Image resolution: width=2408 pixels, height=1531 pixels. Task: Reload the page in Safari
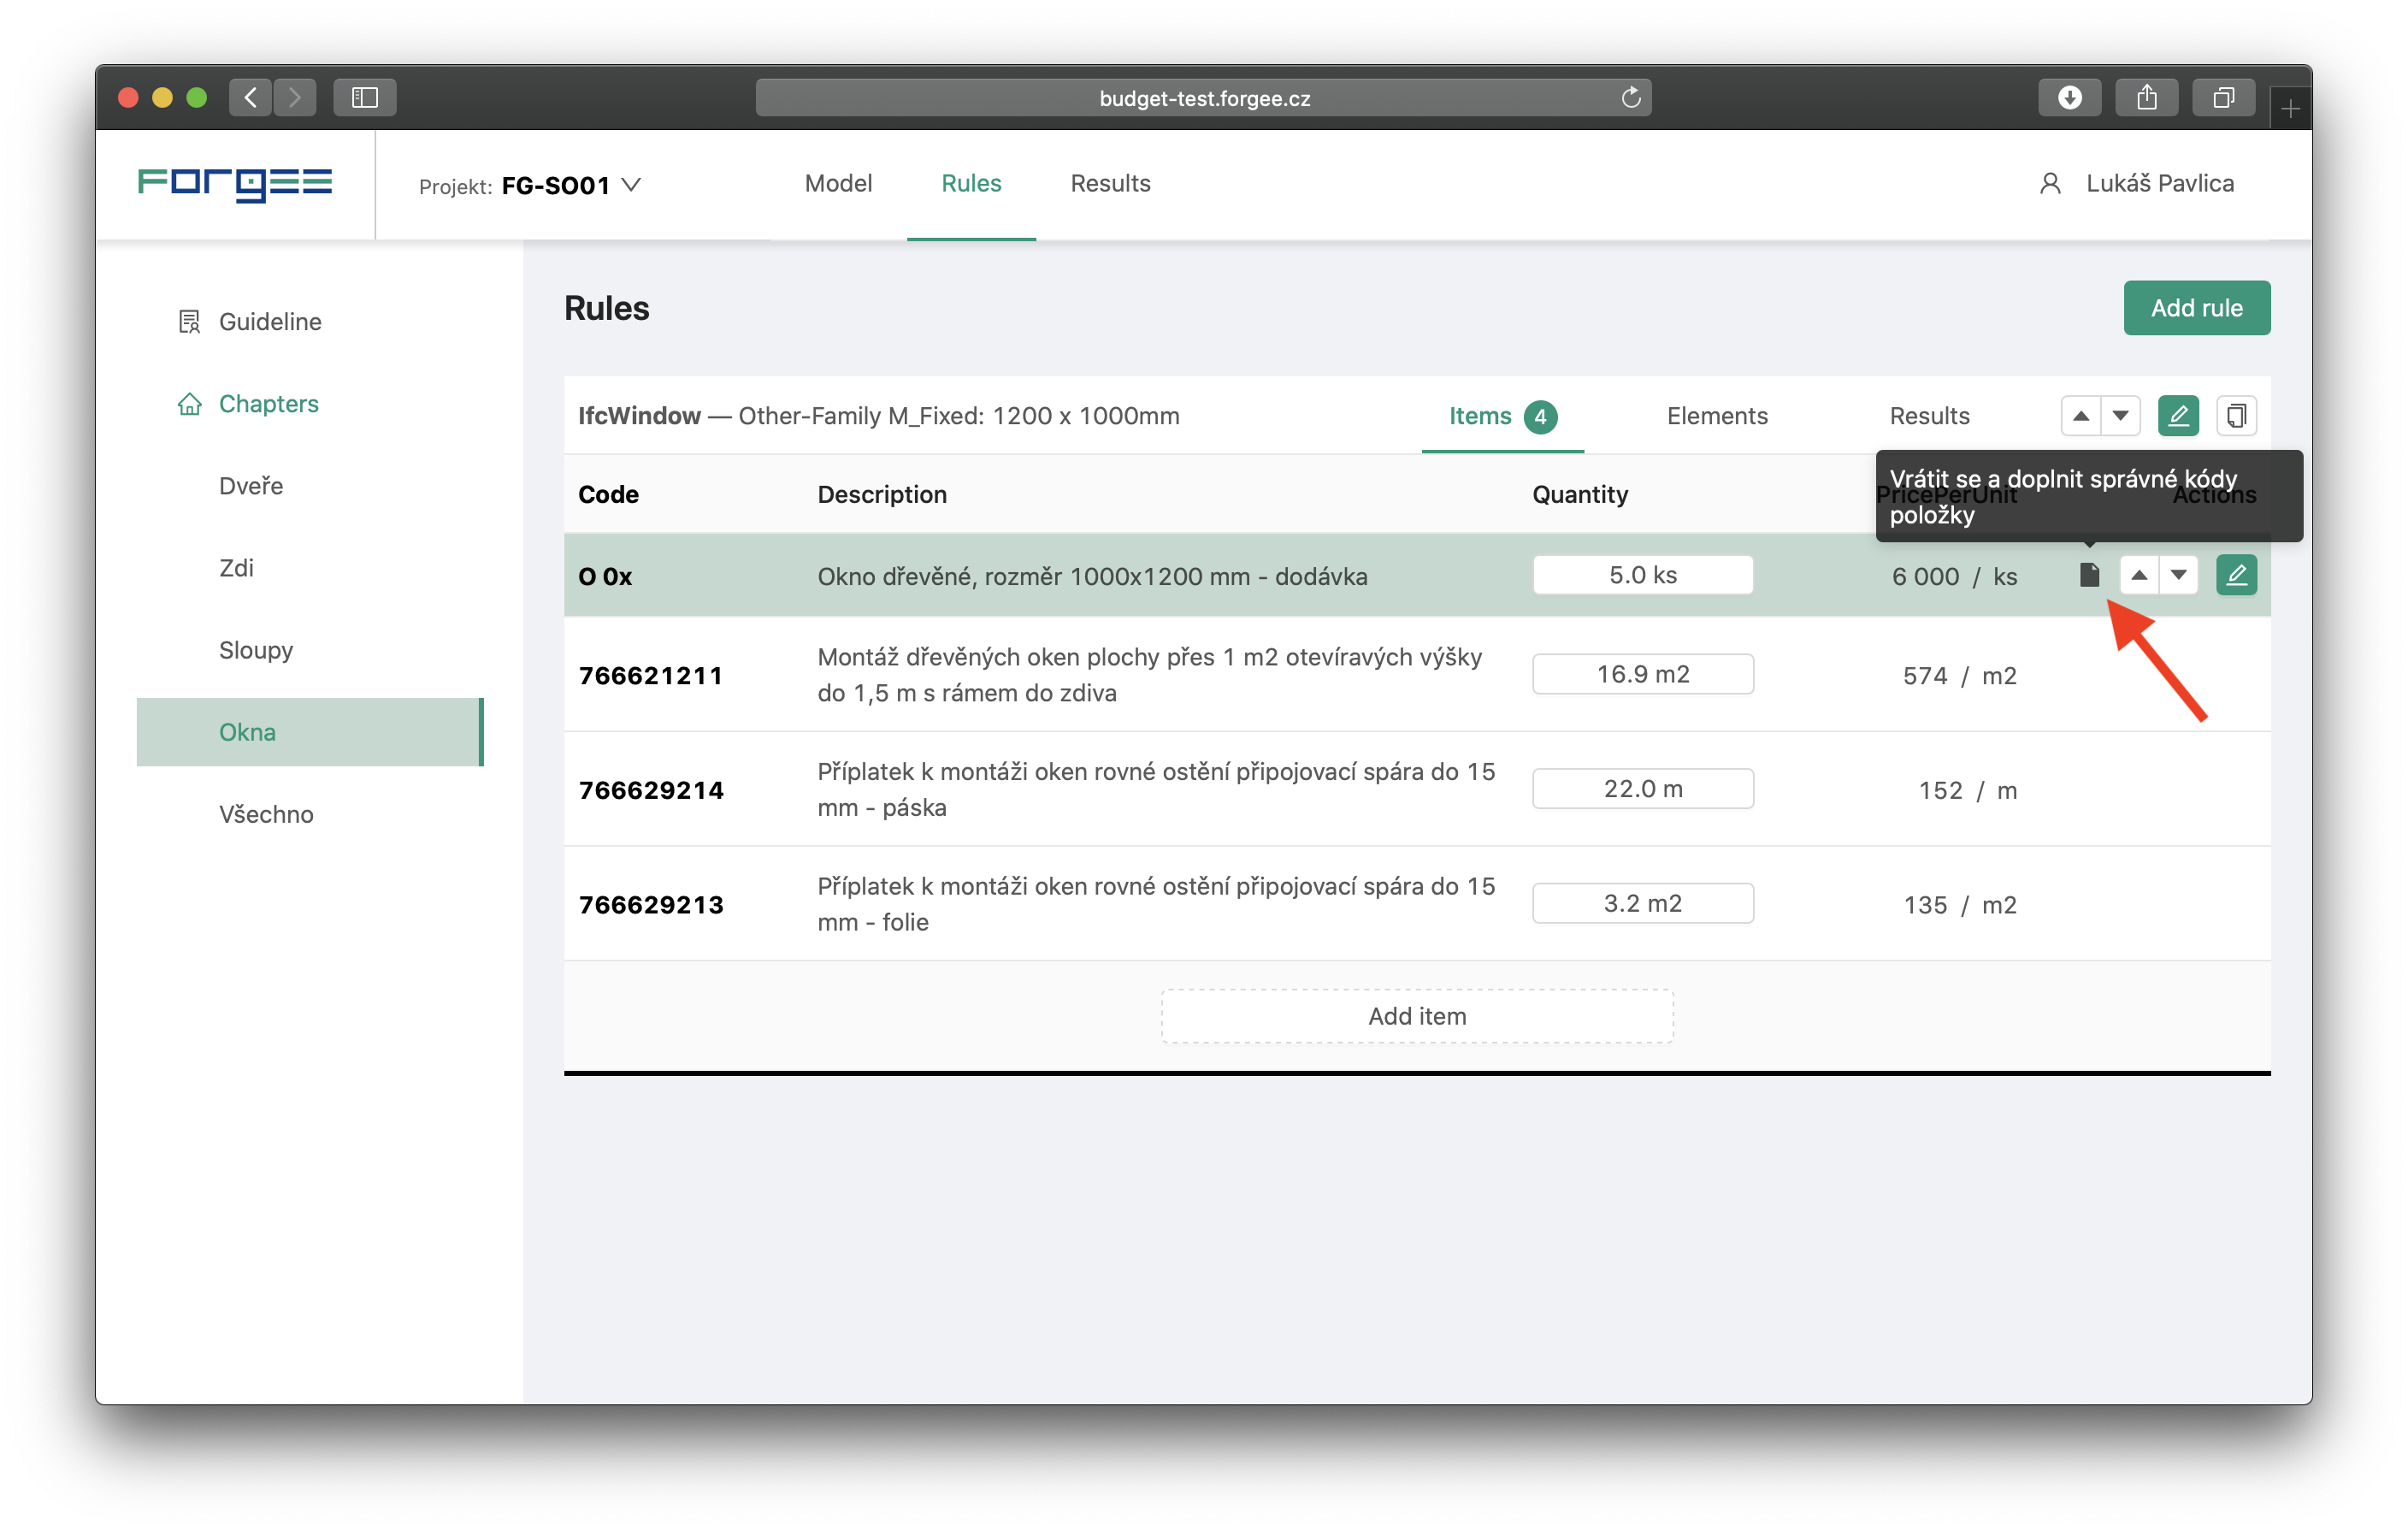click(x=1631, y=98)
